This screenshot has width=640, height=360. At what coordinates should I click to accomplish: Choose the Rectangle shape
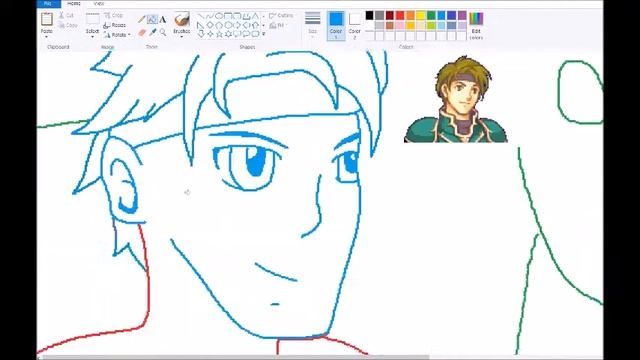point(228,16)
